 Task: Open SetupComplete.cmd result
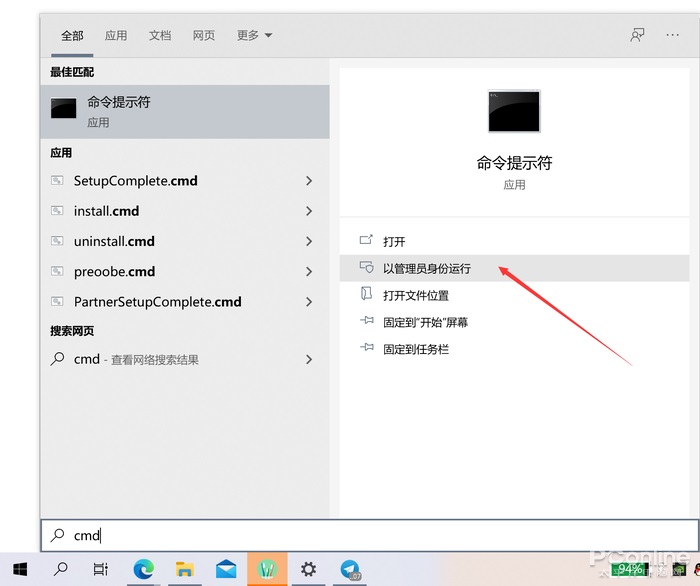185,181
